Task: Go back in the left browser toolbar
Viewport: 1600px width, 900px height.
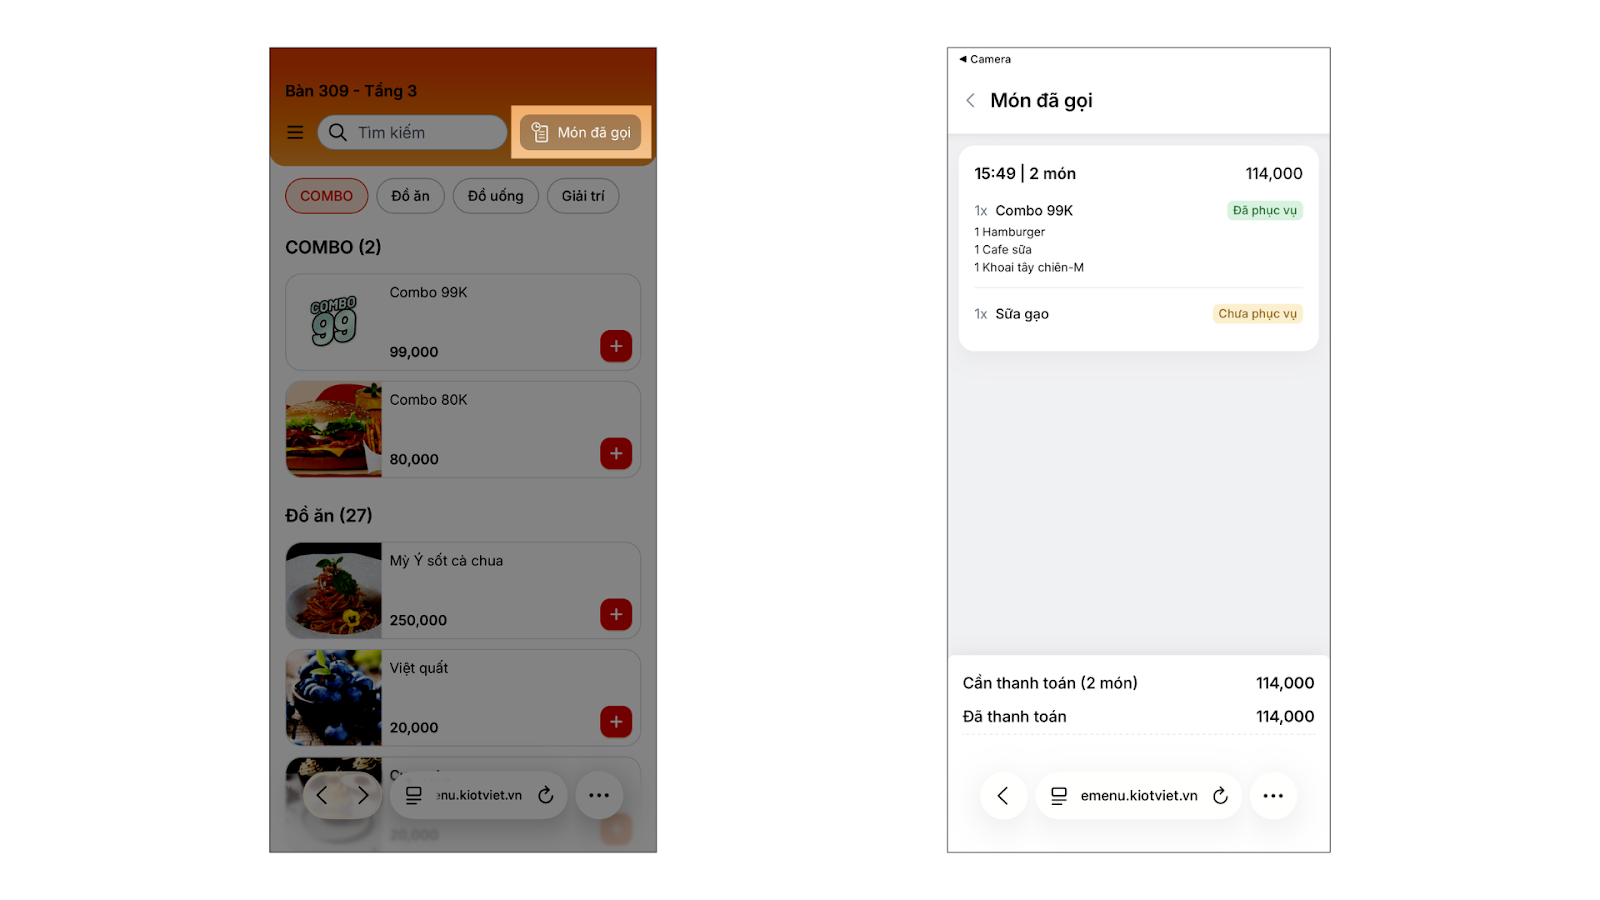Action: pos(322,795)
